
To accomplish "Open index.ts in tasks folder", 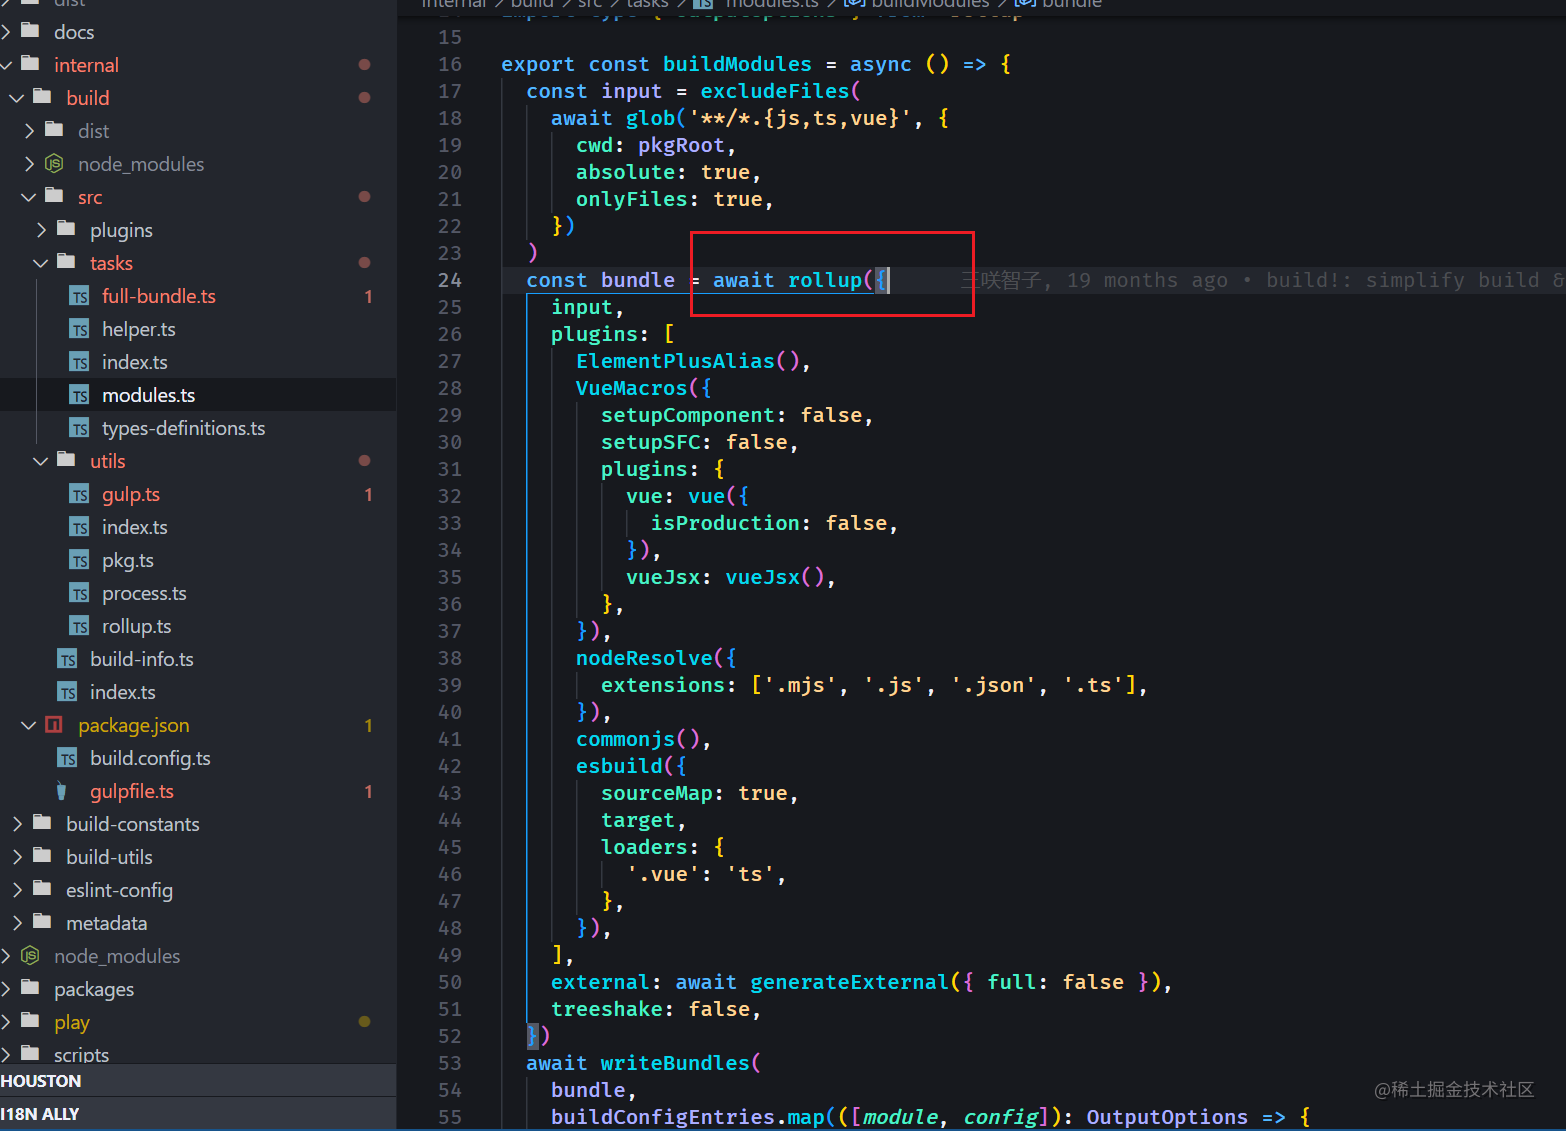I will tap(135, 362).
